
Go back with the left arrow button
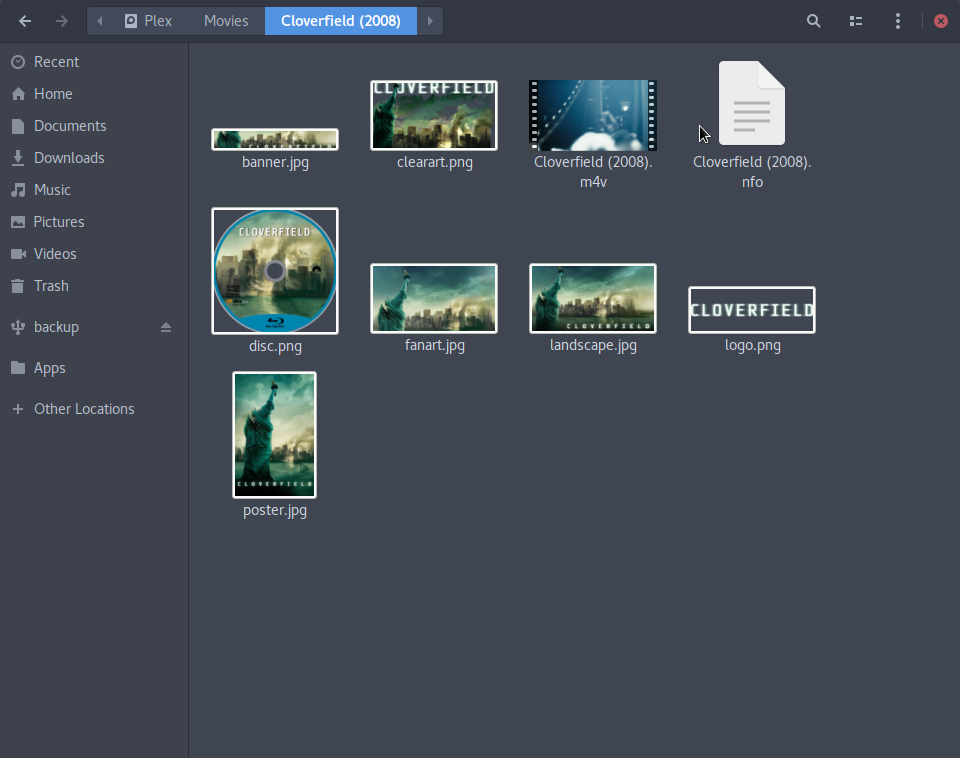(25, 21)
